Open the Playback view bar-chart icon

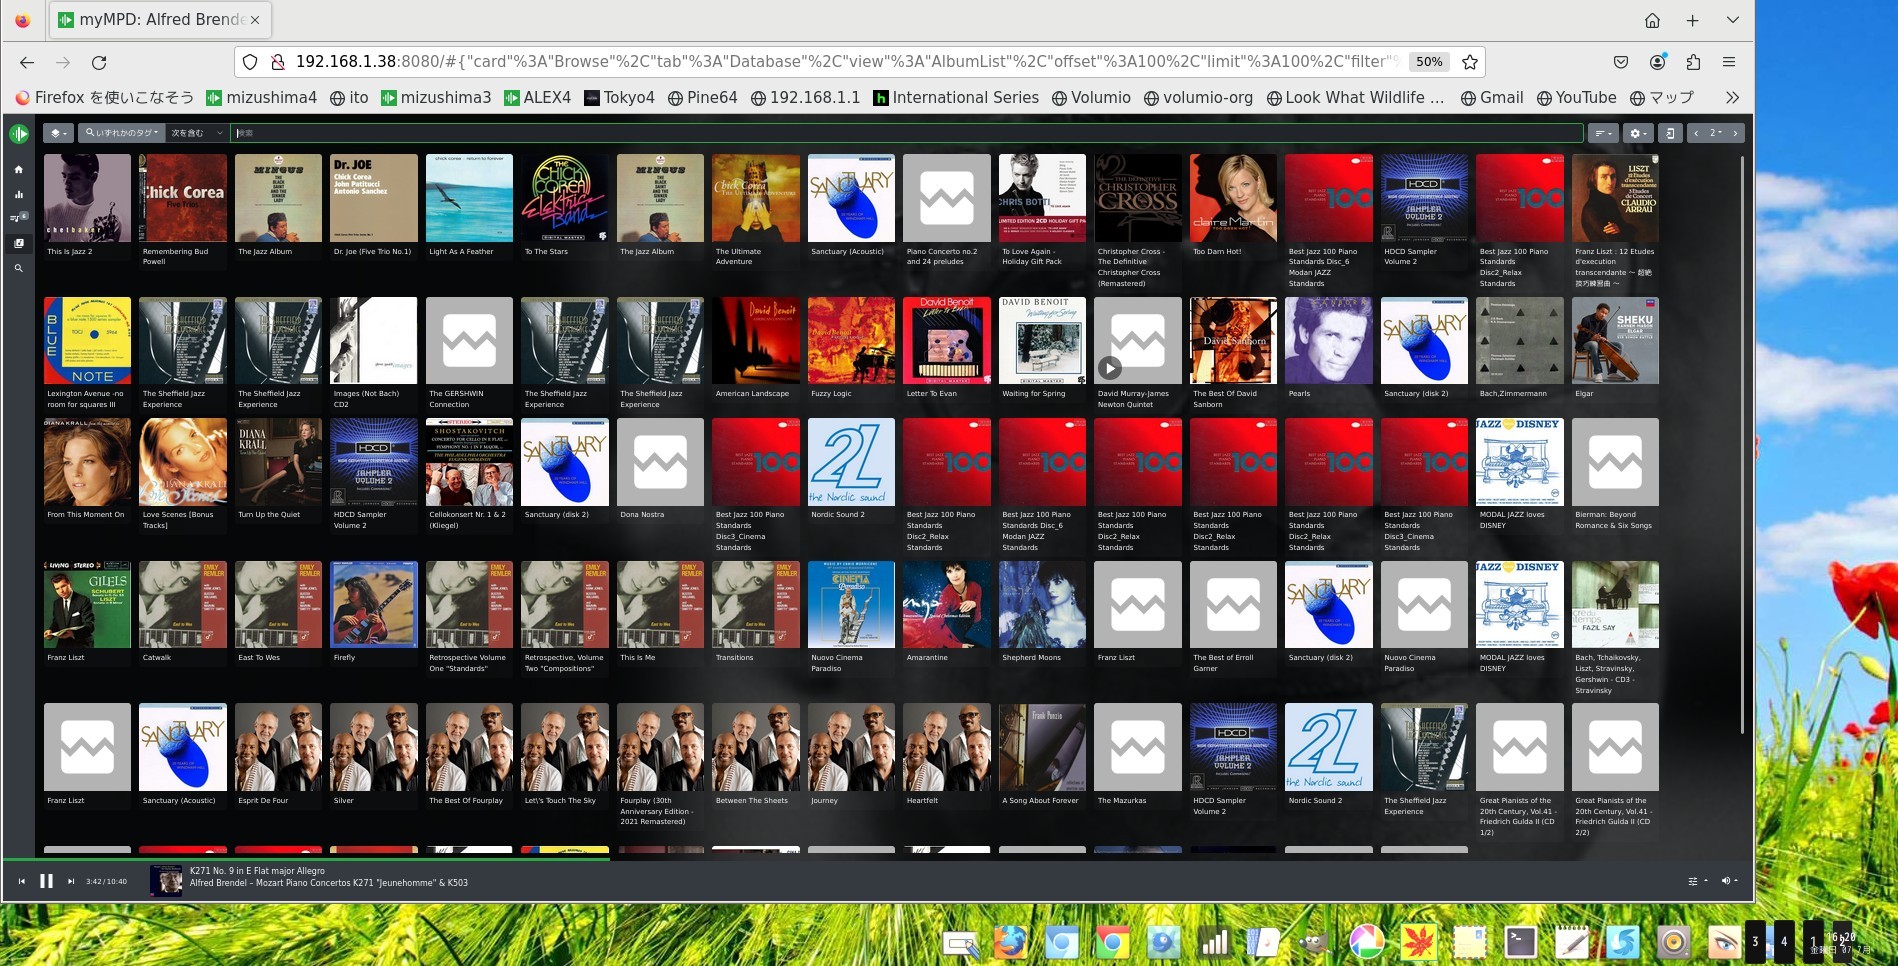click(x=18, y=195)
